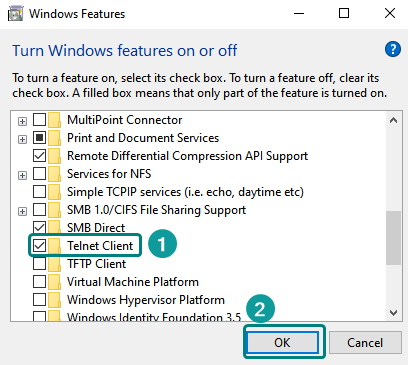
Task: Select the Windows Hypervisor Platform label
Action: tap(146, 300)
